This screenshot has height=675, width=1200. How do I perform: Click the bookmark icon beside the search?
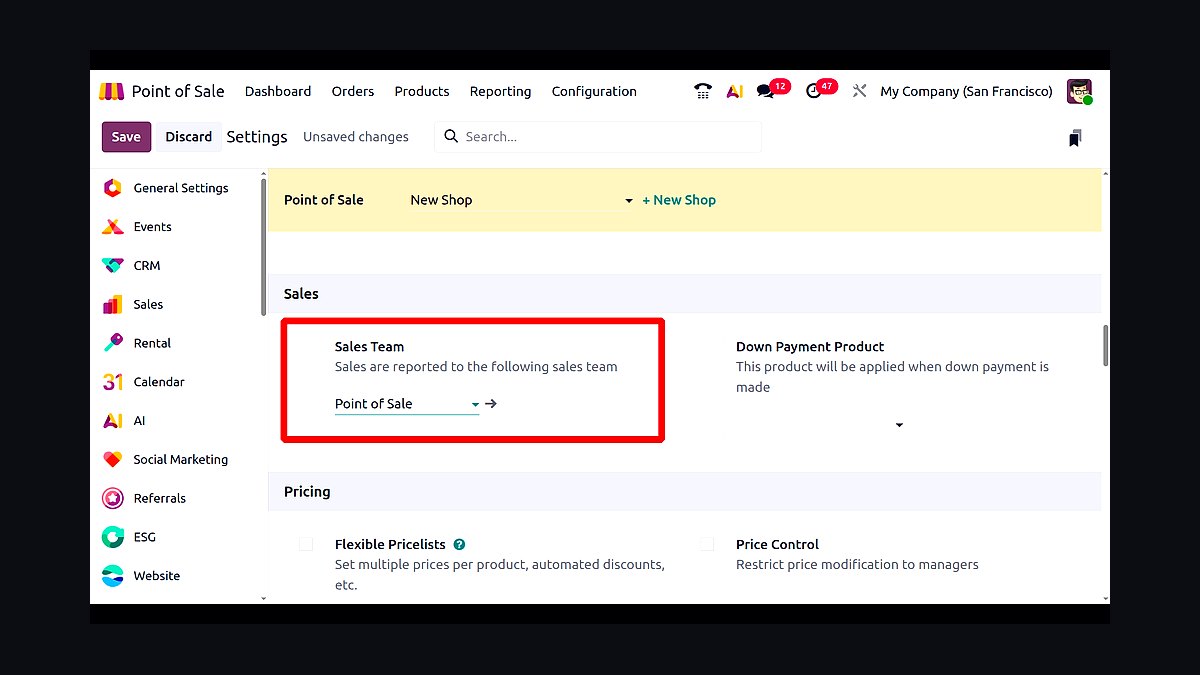pos(1075,138)
